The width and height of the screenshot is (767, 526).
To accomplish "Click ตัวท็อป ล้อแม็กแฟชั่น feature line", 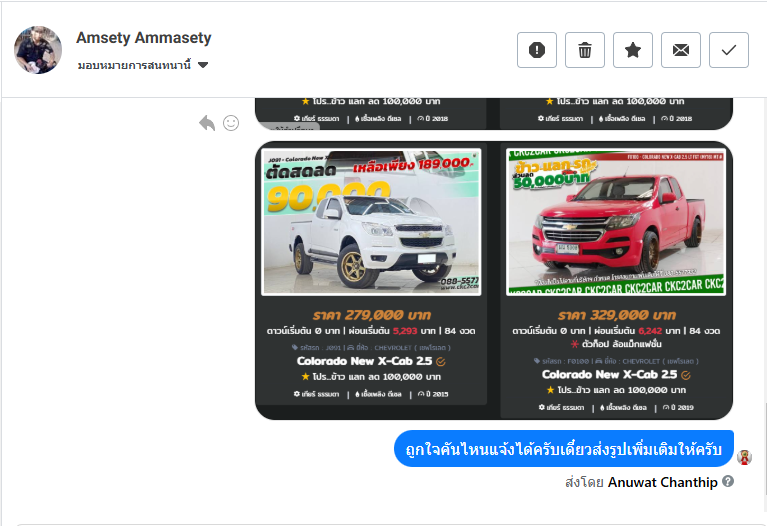I will point(616,344).
